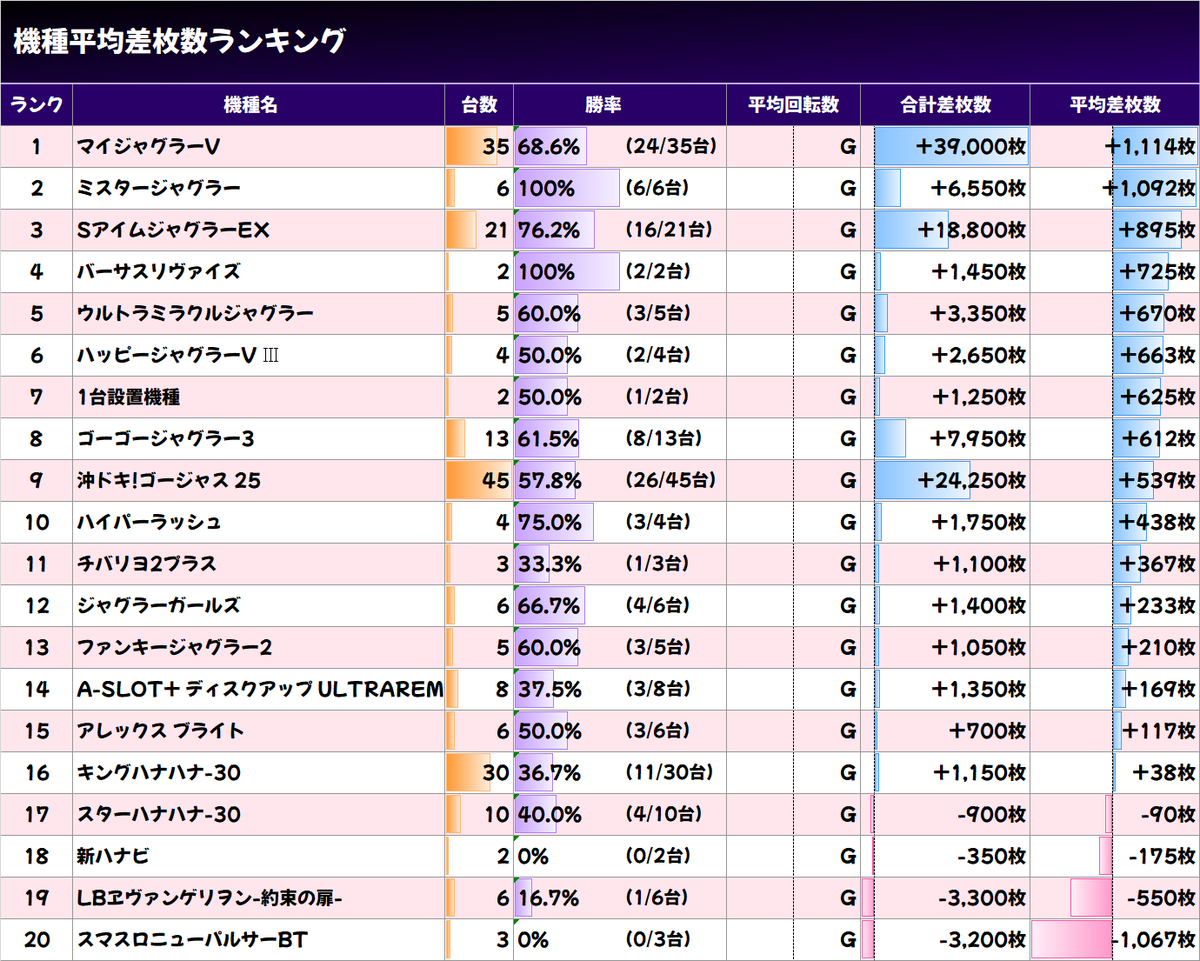
Task: Click the unit count 21 cell
Action: [x=479, y=230]
